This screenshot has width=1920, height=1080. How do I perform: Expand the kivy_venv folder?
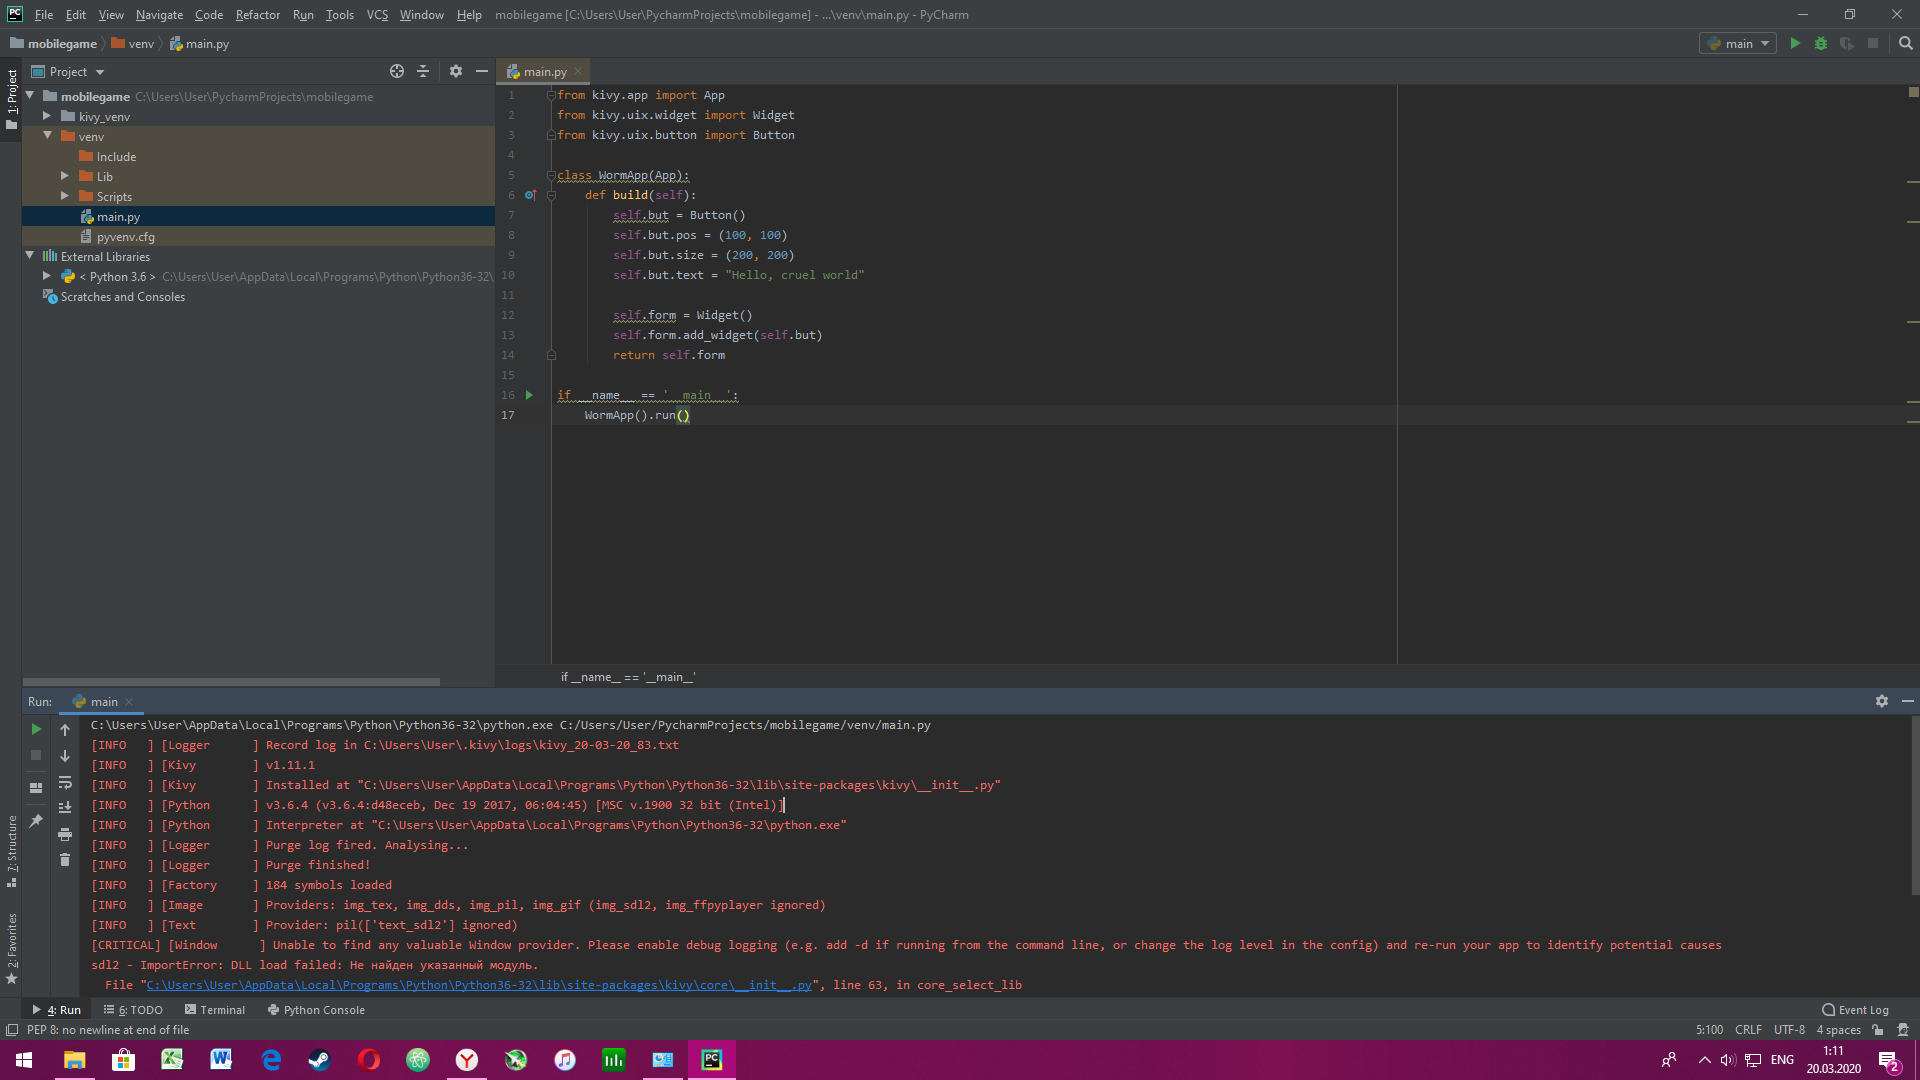(47, 116)
